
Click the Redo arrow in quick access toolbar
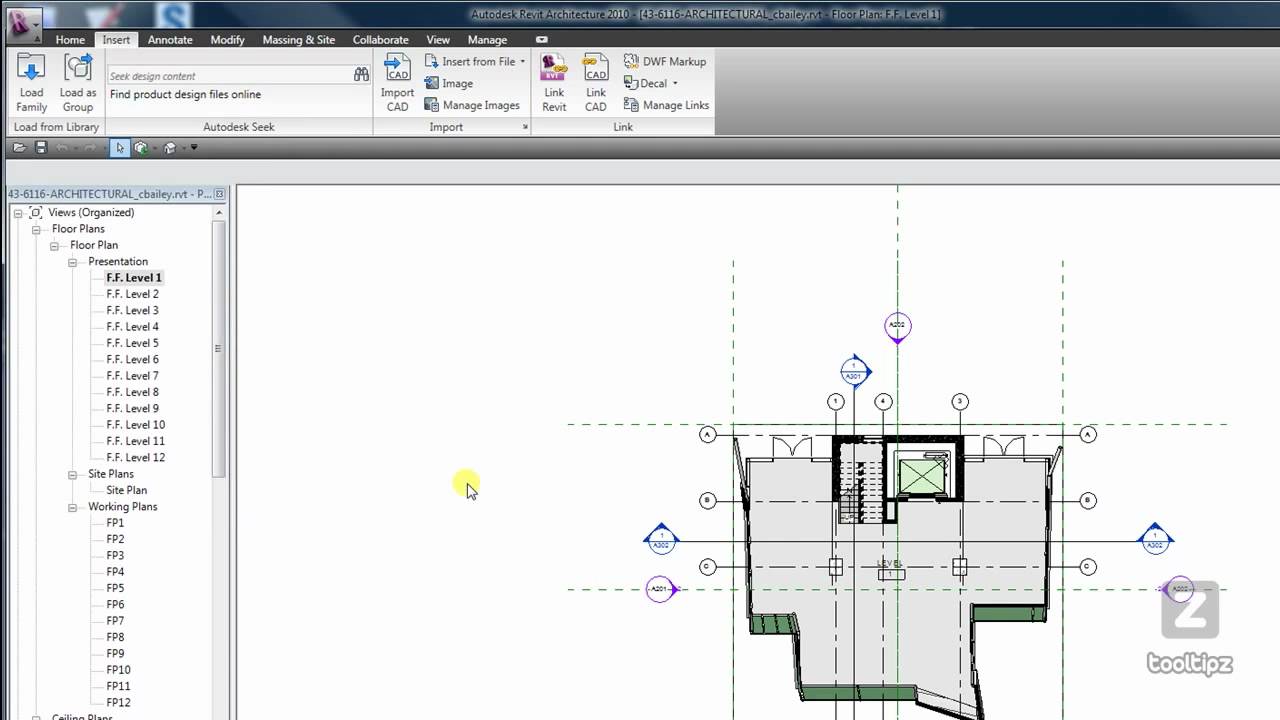[x=88, y=148]
